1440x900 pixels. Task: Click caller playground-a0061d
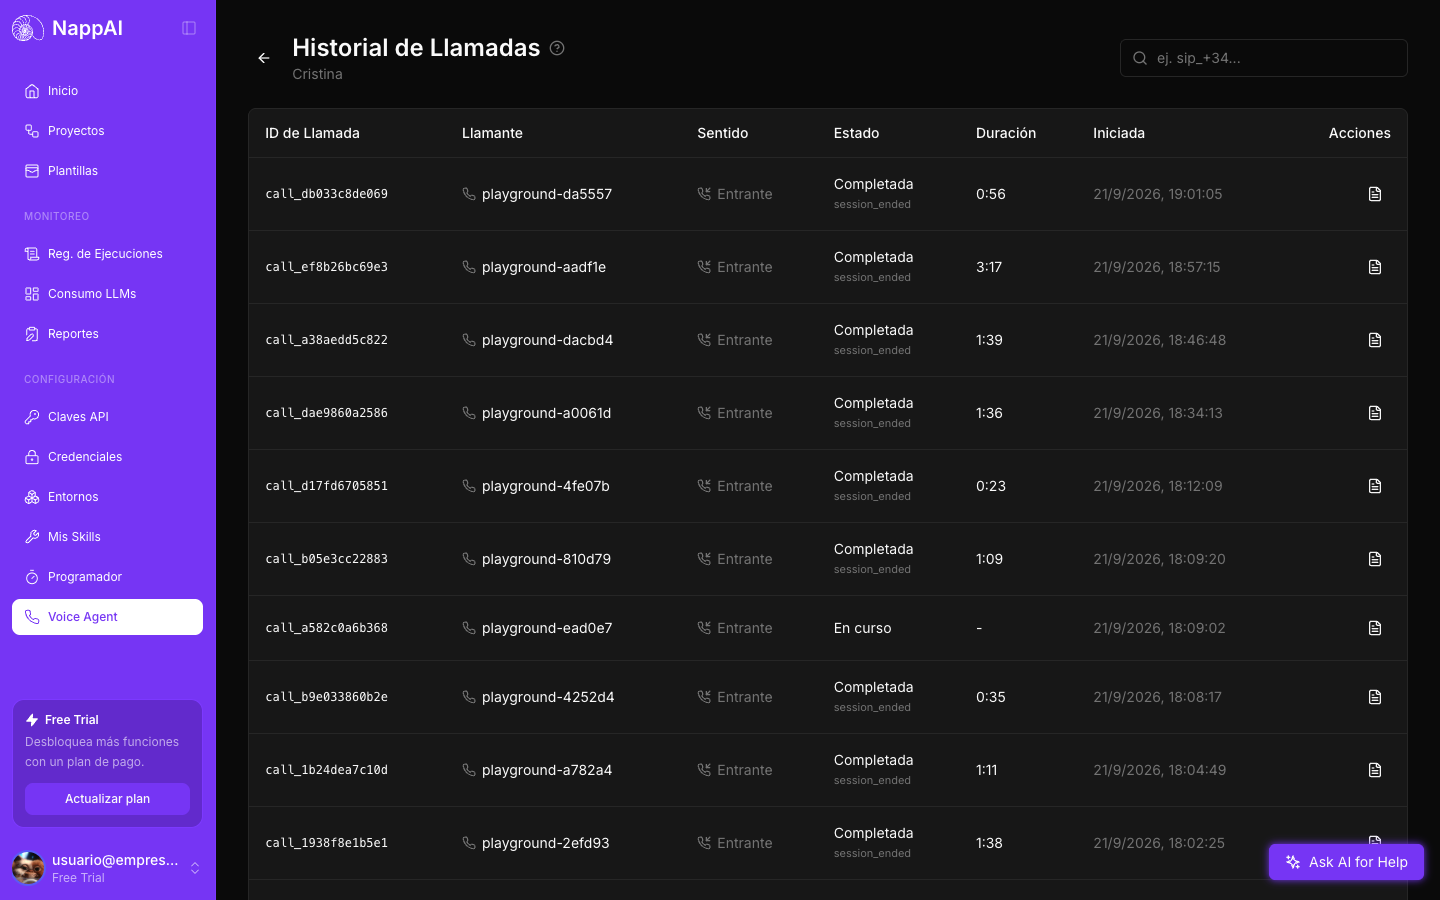pyautogui.click(x=546, y=413)
